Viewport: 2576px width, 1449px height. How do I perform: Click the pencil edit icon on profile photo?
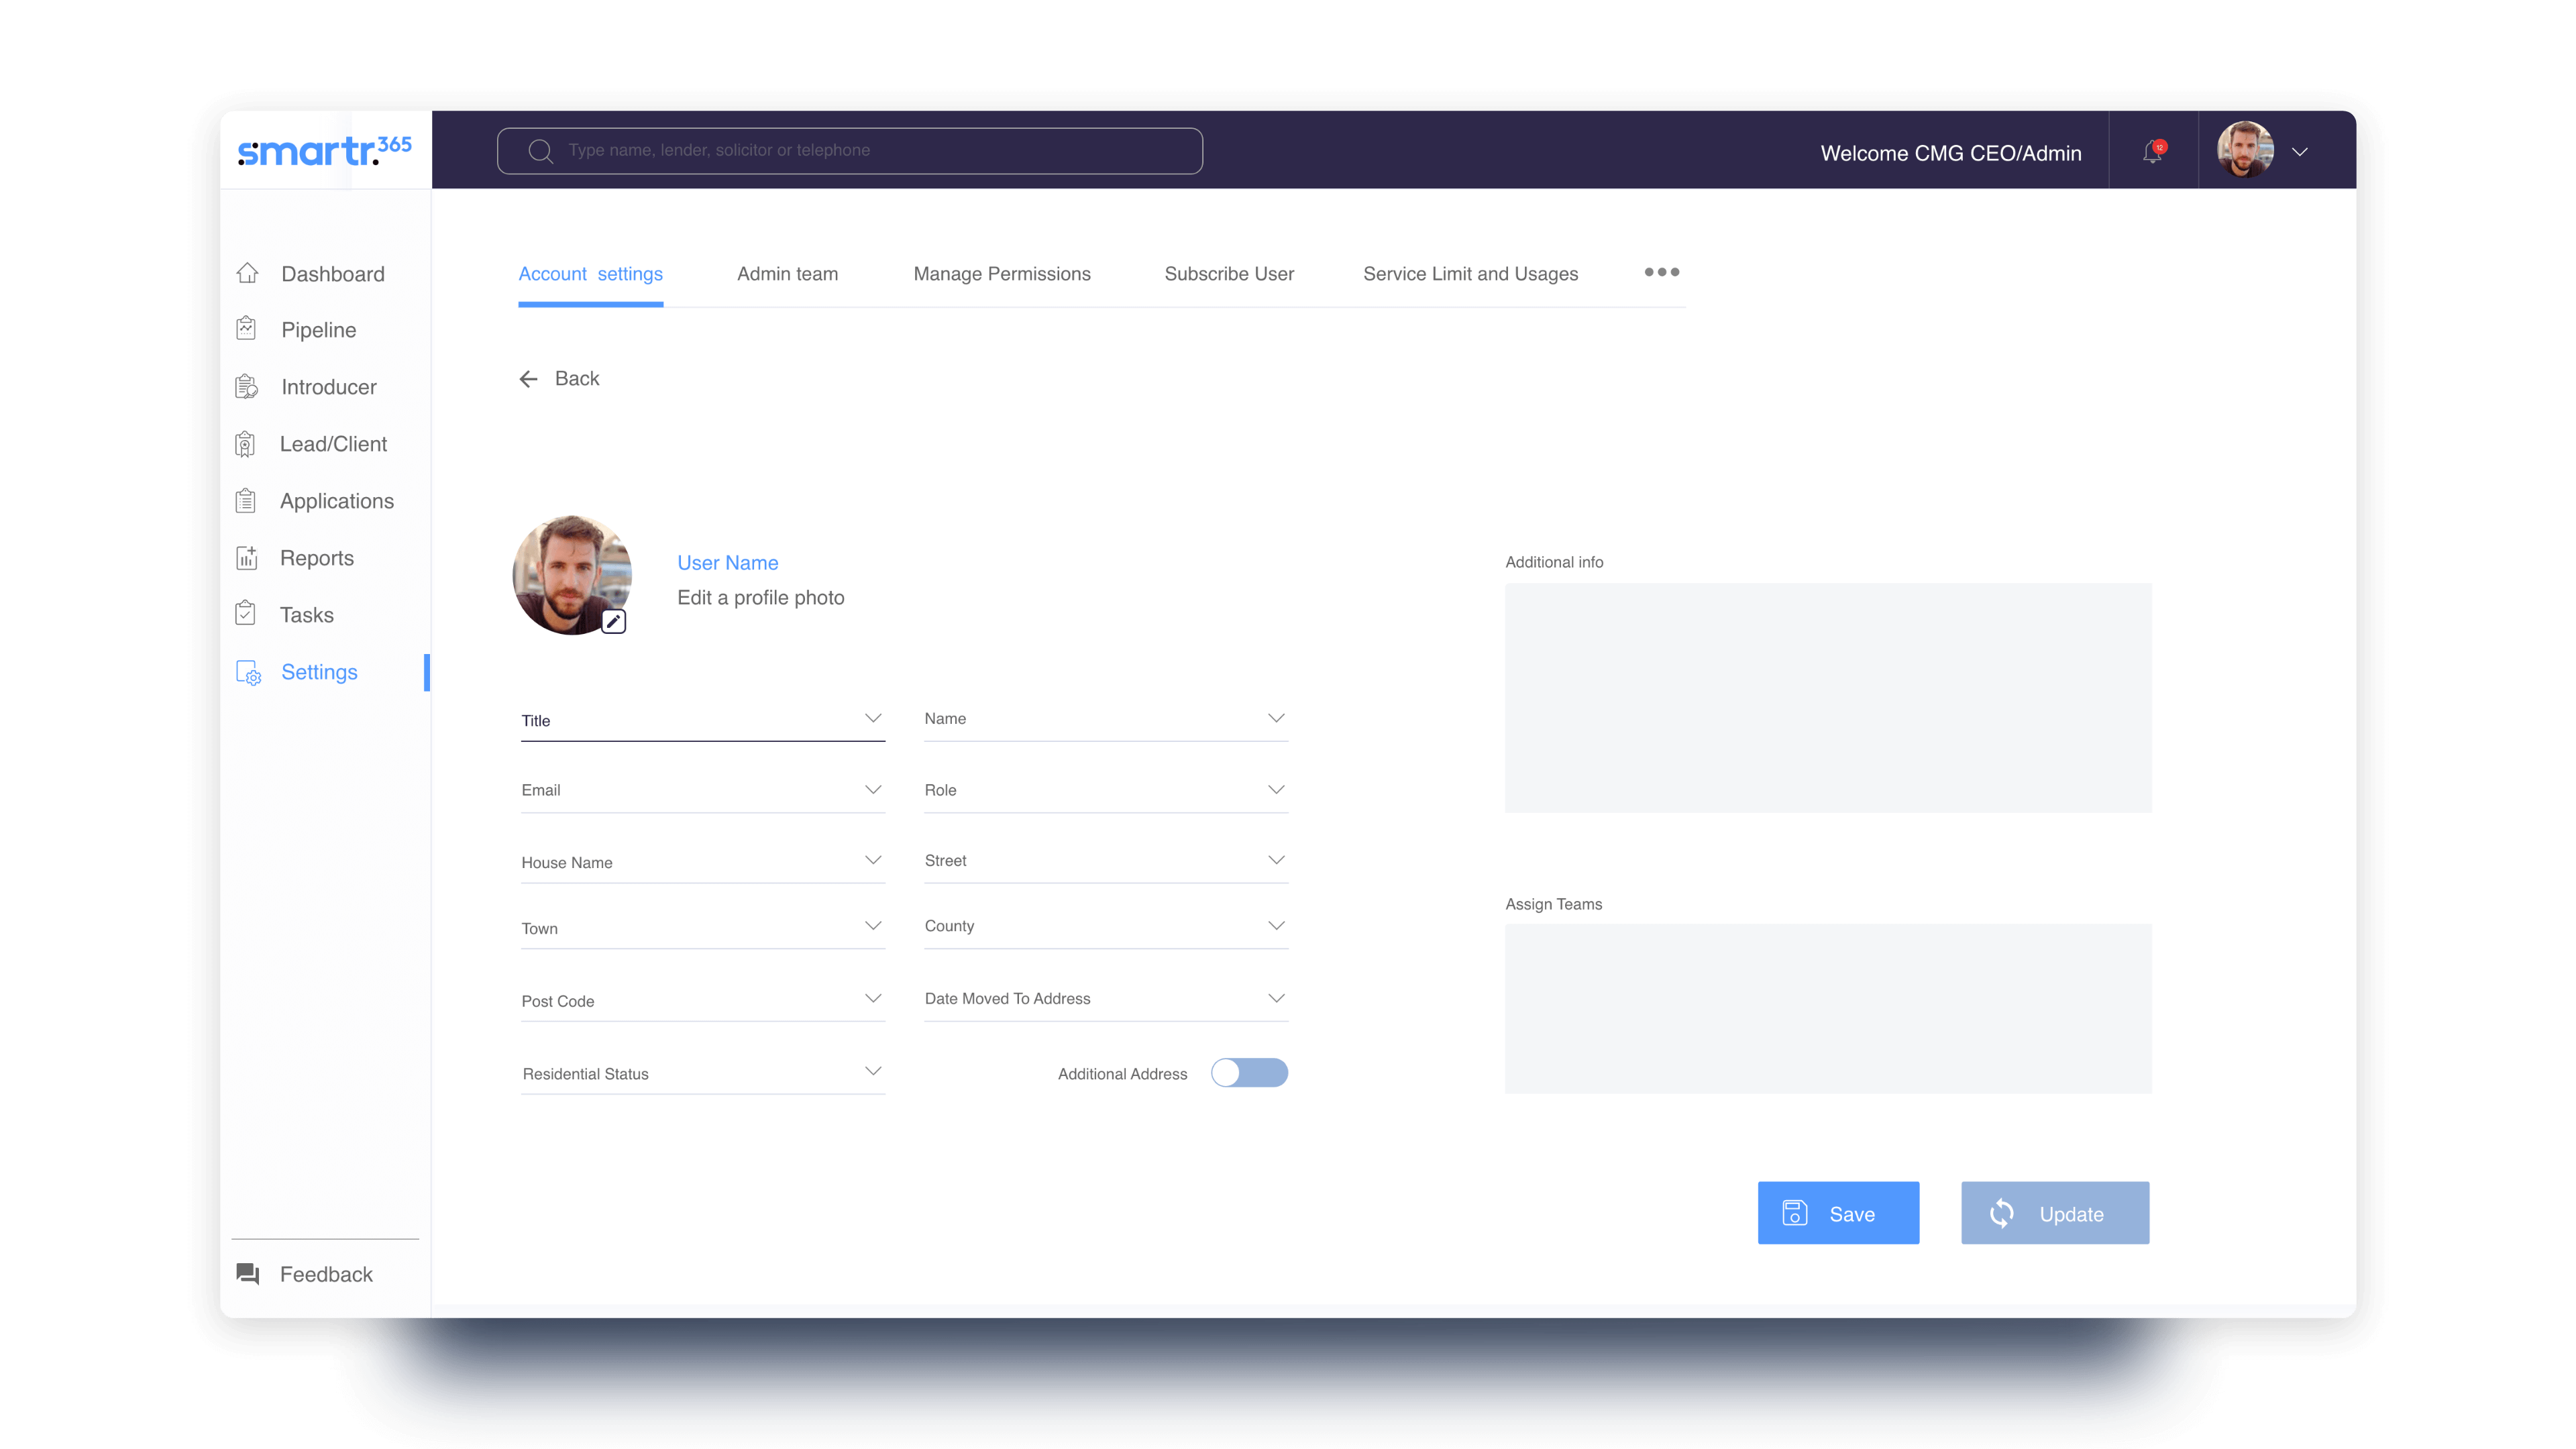click(x=613, y=621)
